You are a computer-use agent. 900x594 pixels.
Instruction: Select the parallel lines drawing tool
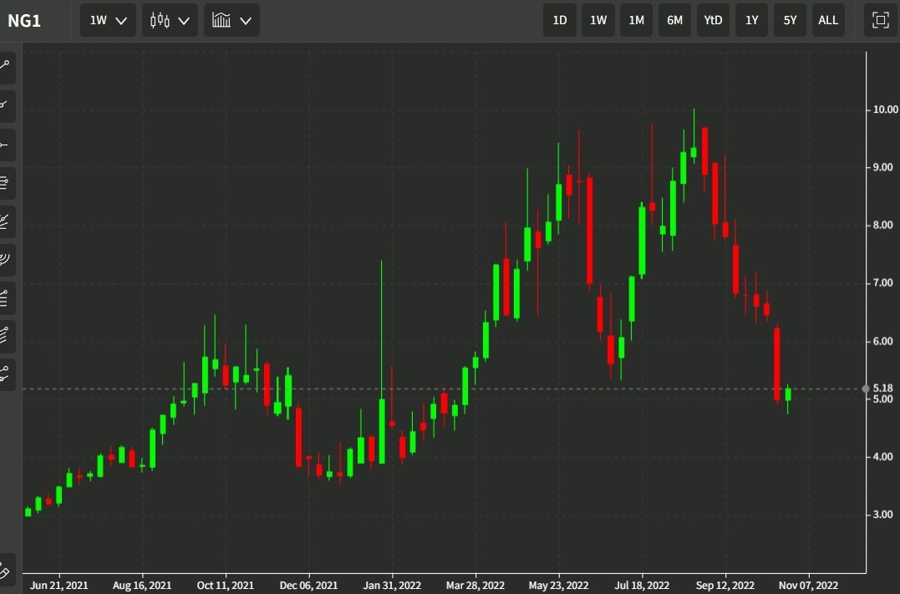point(5,183)
